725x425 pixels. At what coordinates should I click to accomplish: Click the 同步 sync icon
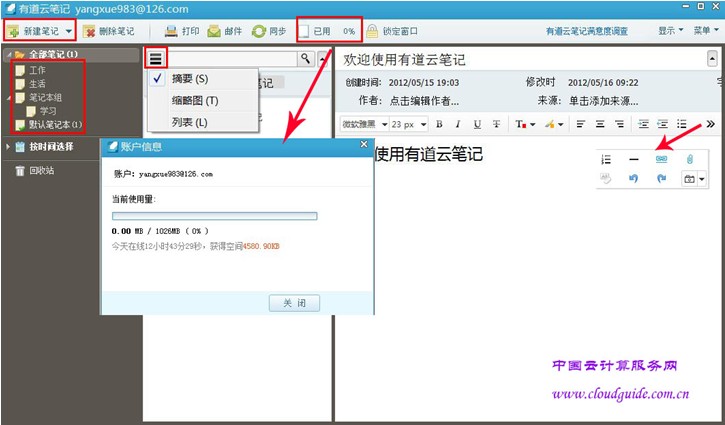258,31
